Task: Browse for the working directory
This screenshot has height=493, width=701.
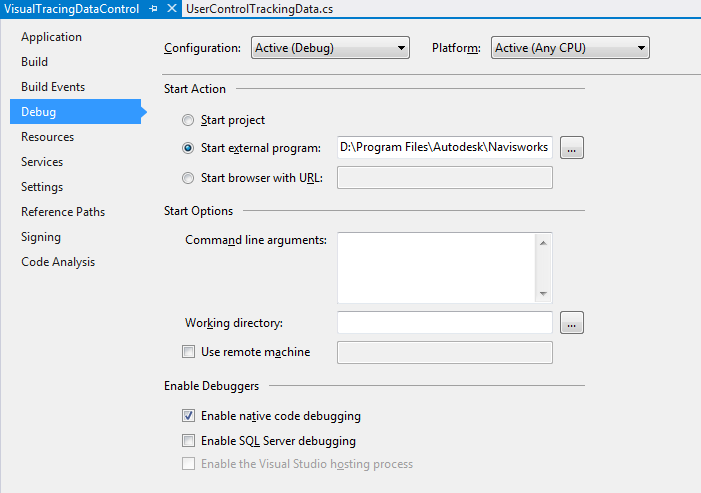Action: pyautogui.click(x=572, y=323)
